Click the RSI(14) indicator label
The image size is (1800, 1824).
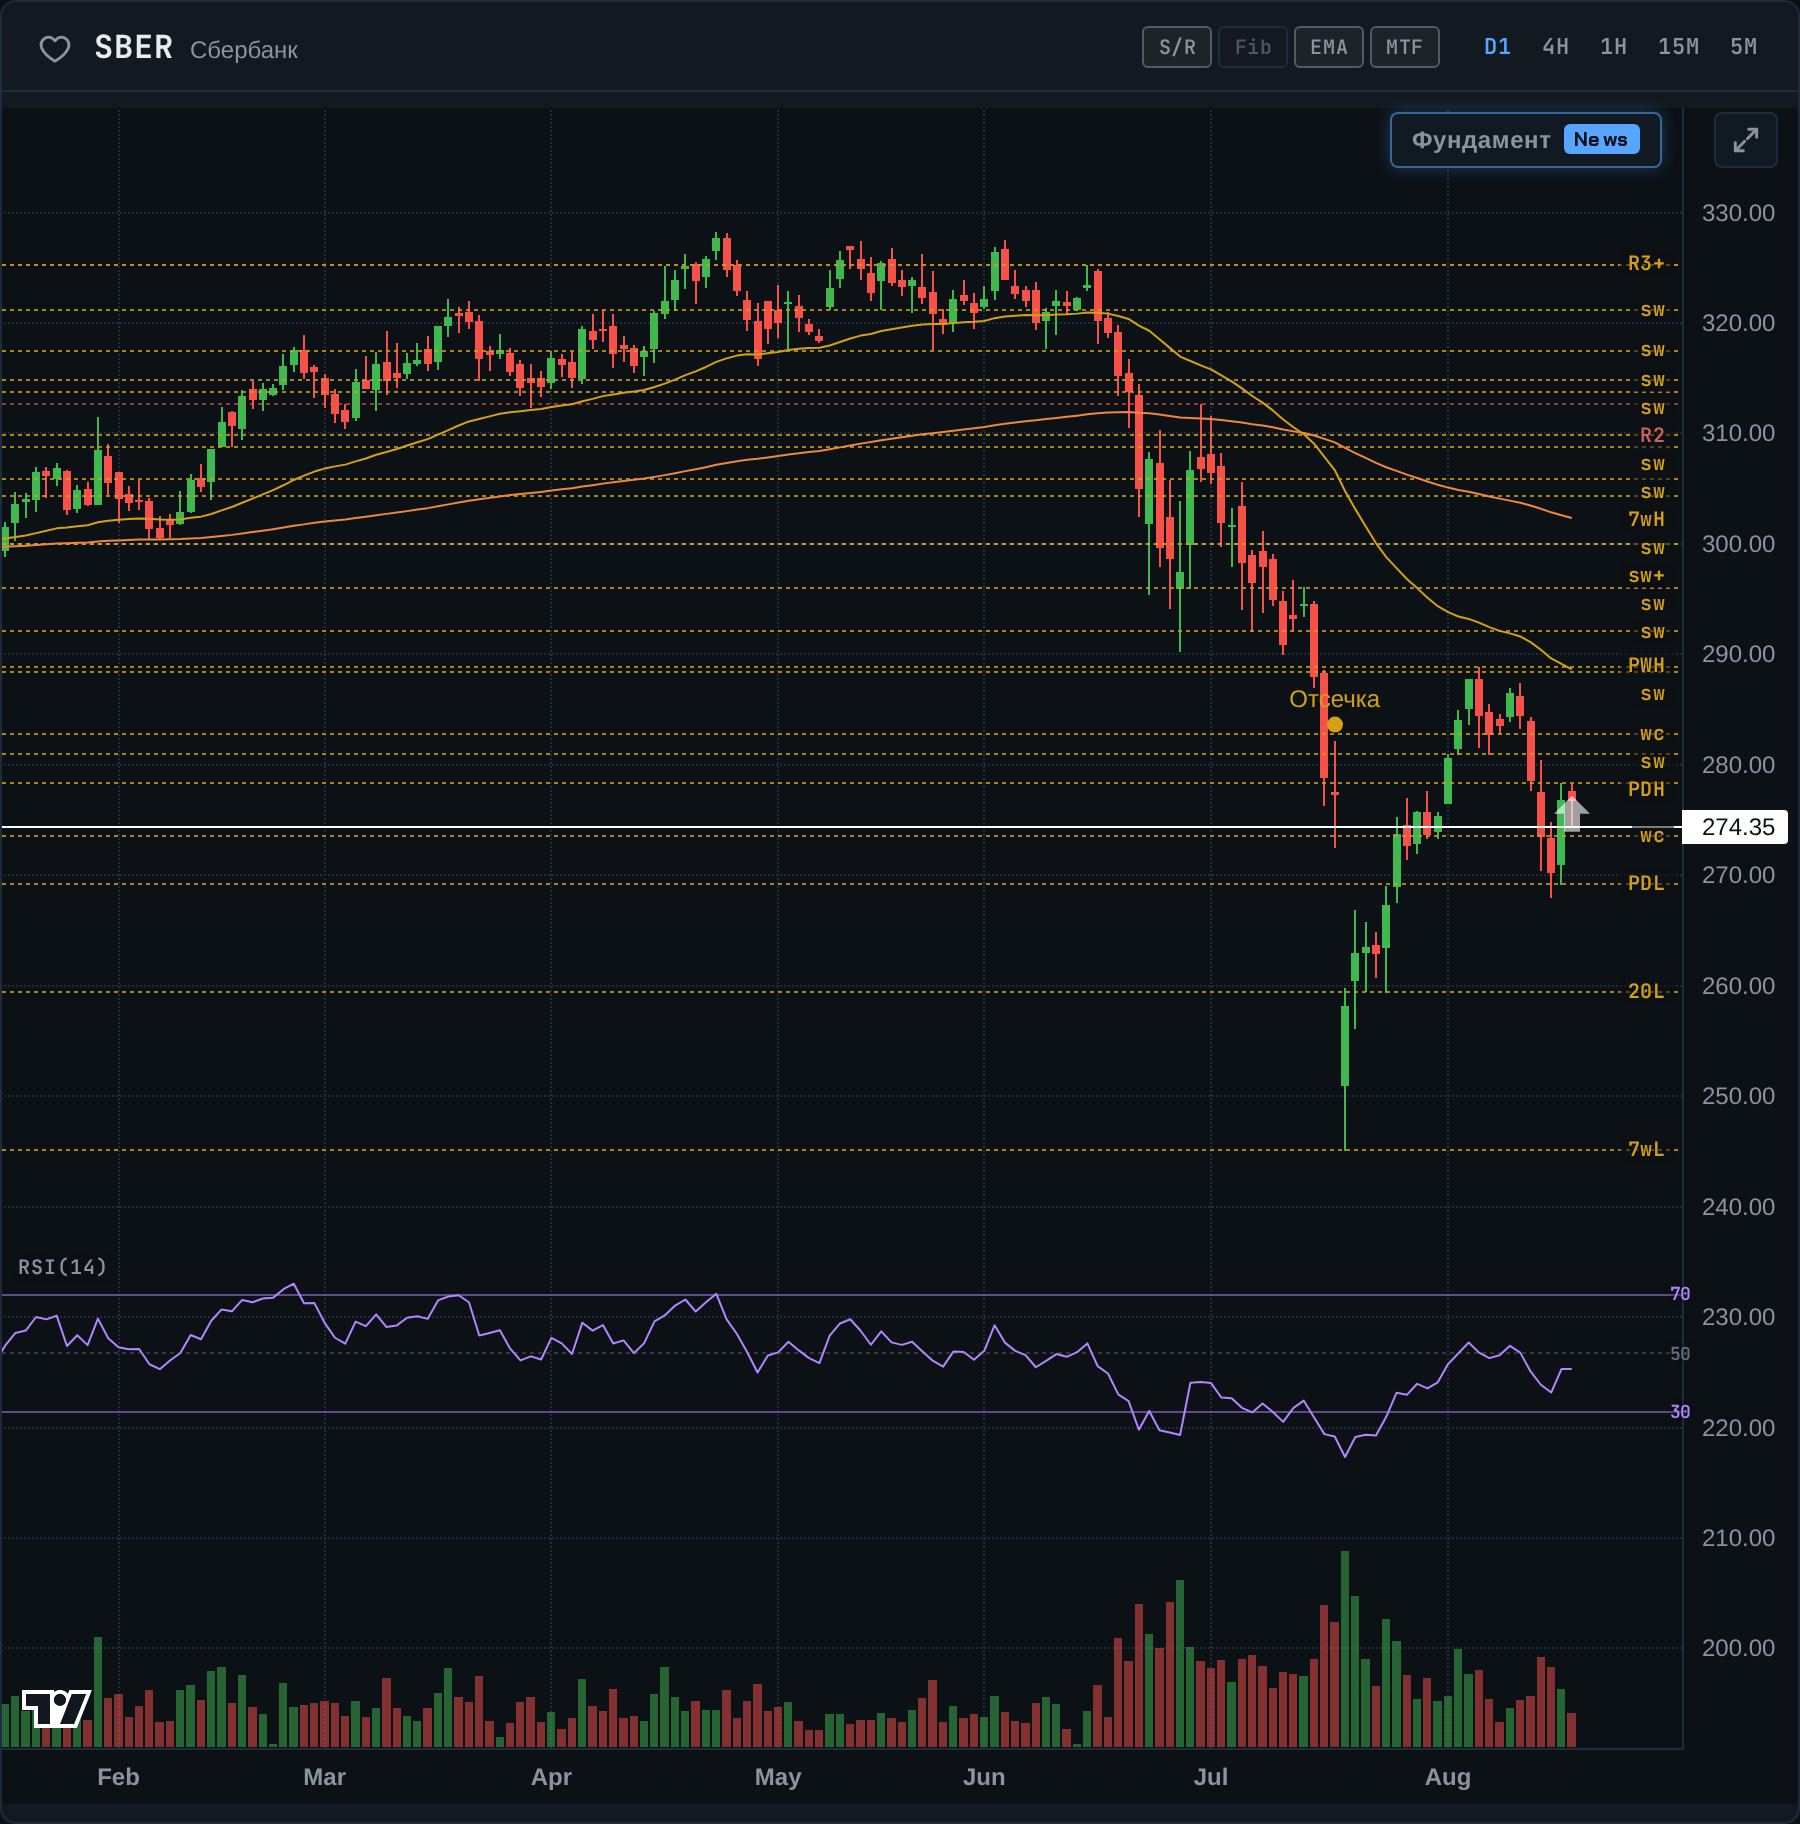62,1267
